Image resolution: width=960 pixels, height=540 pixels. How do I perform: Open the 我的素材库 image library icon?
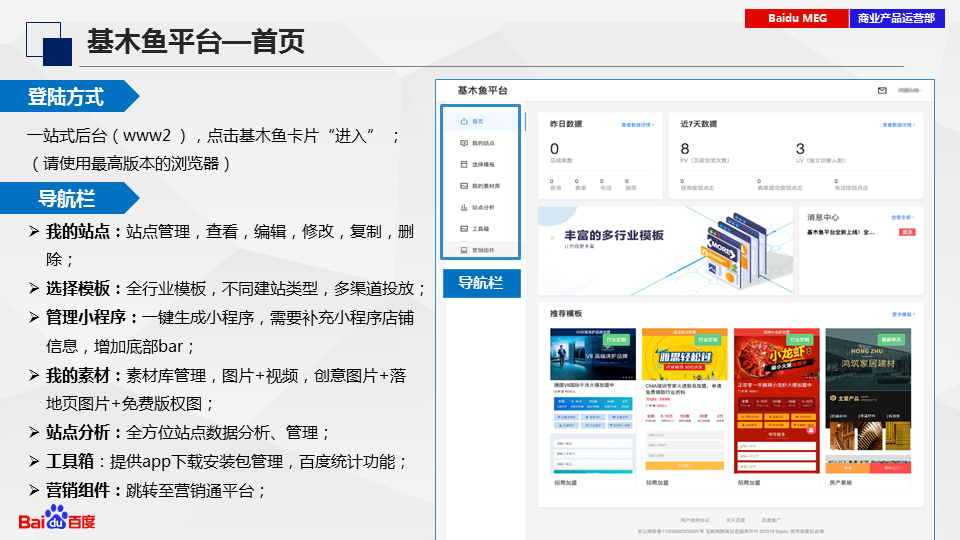(464, 186)
